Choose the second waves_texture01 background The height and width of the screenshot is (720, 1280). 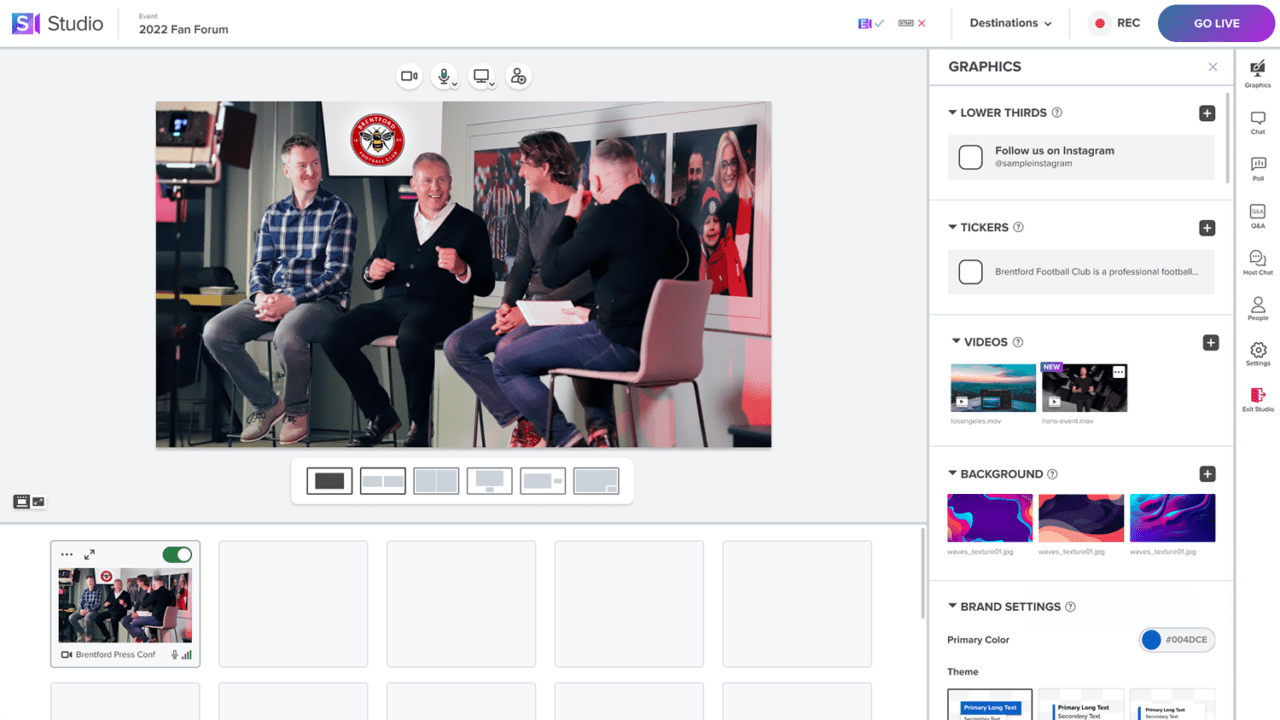(1081, 518)
